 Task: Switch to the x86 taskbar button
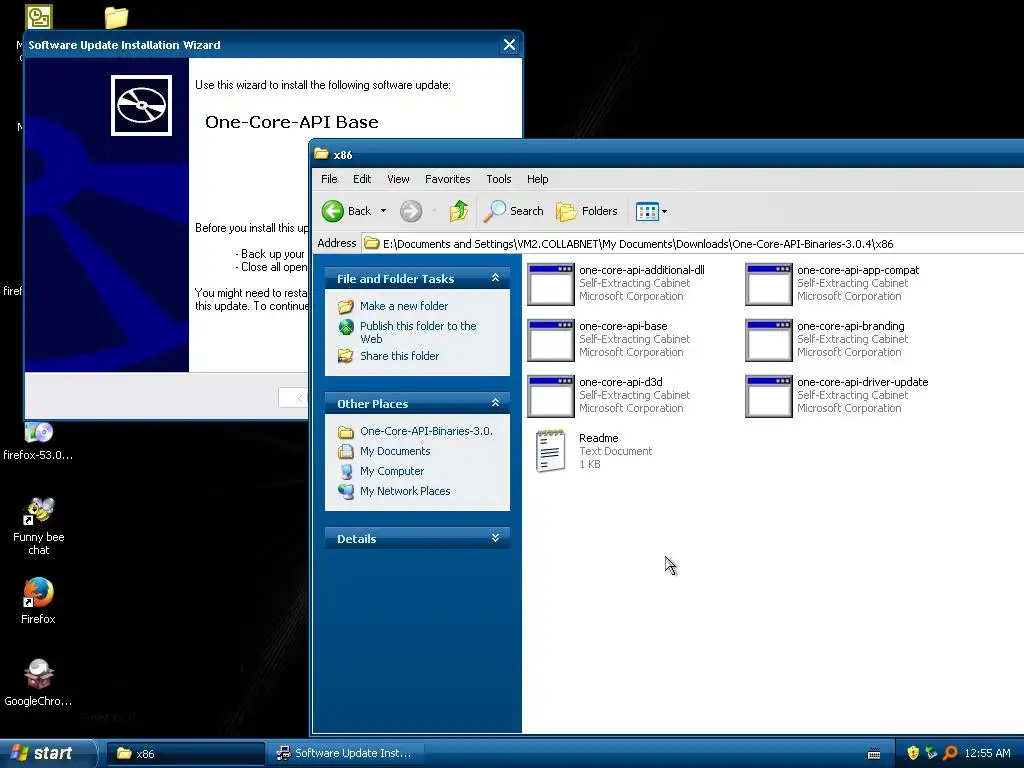click(185, 754)
